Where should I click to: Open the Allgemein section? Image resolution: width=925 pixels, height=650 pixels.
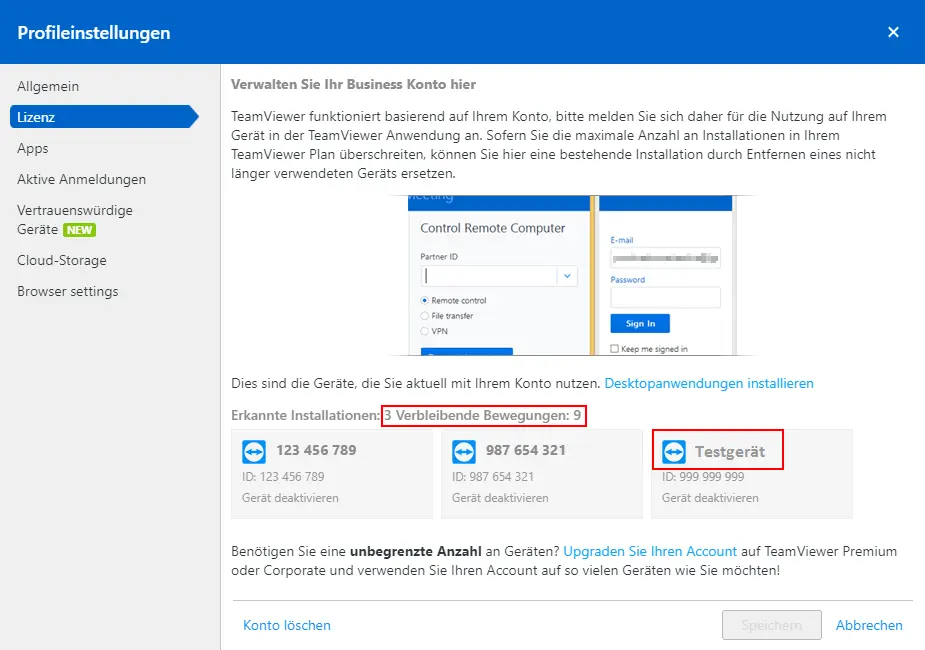(x=48, y=86)
